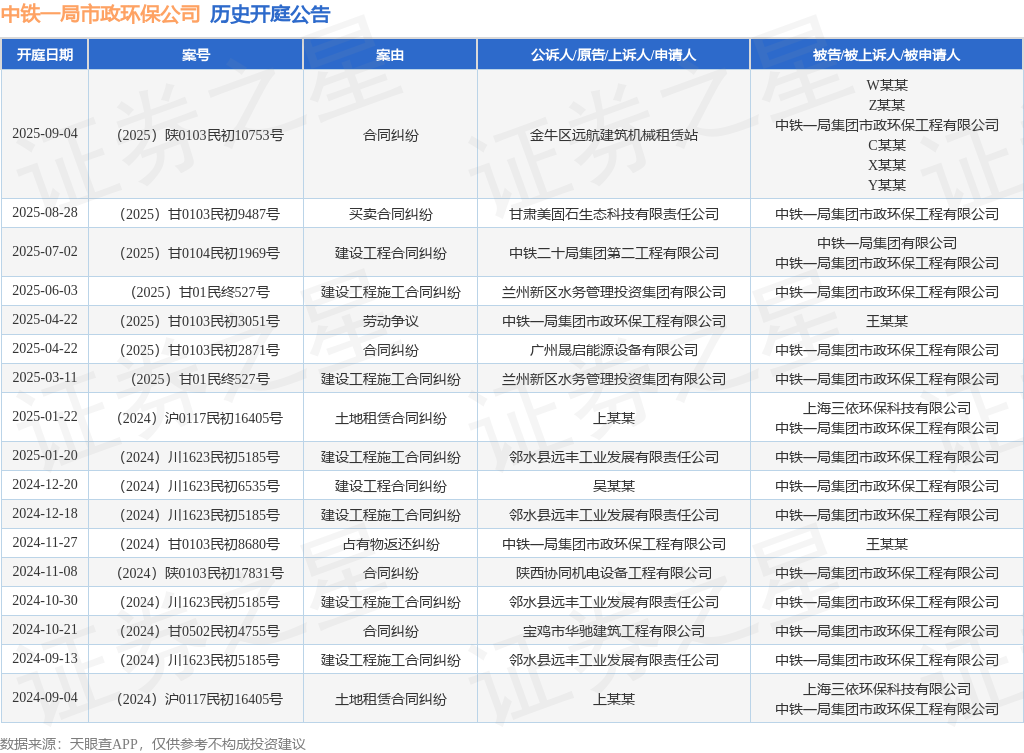
Task: Click the date 2024-10-30
Action: pos(45,600)
